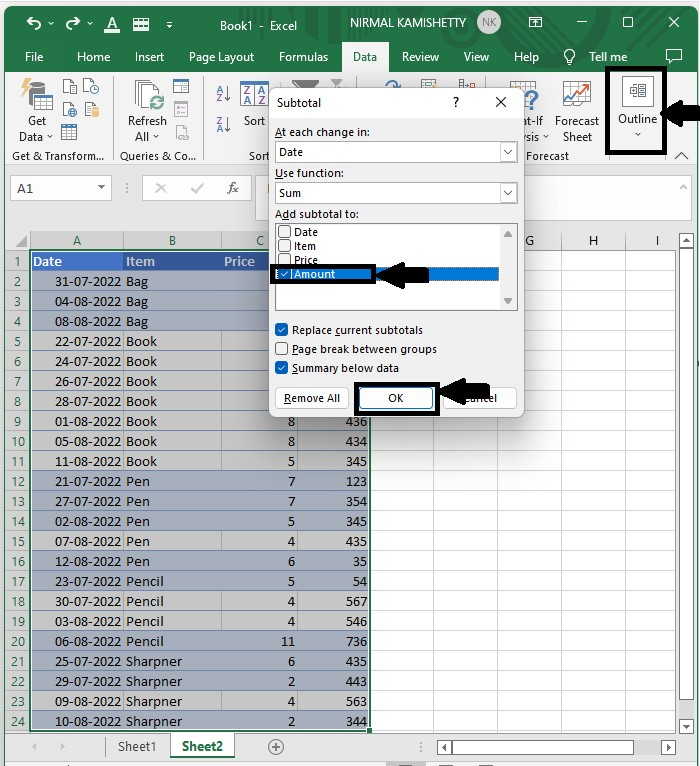The width and height of the screenshot is (700, 766).
Task: Sort A to Z ascending icon
Action: [223, 93]
